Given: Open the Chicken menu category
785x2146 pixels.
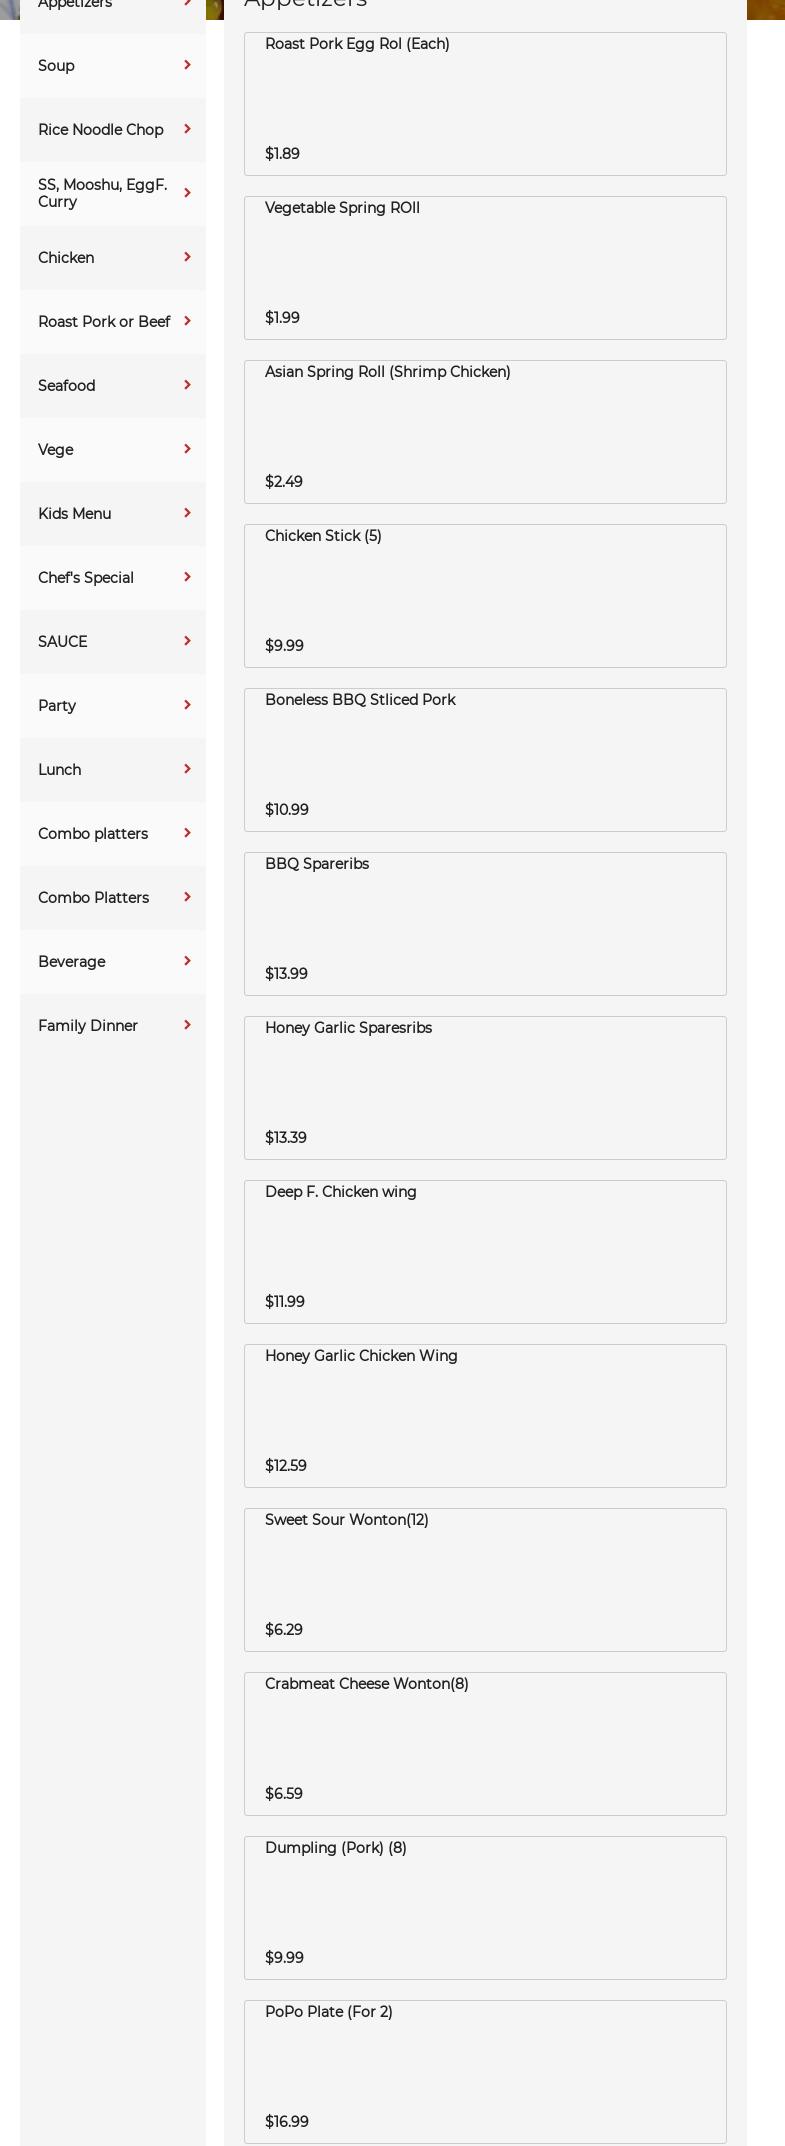Looking at the screenshot, I should pos(66,258).
